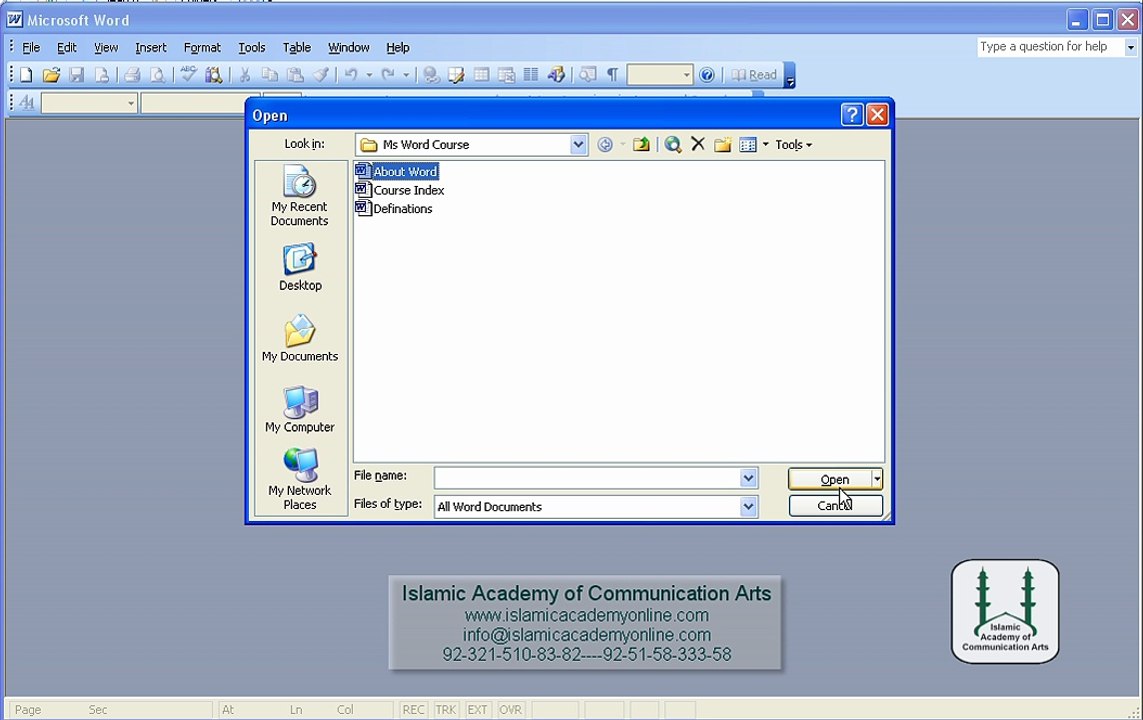
Task: Click the Undo arrow icon
Action: [x=351, y=74]
